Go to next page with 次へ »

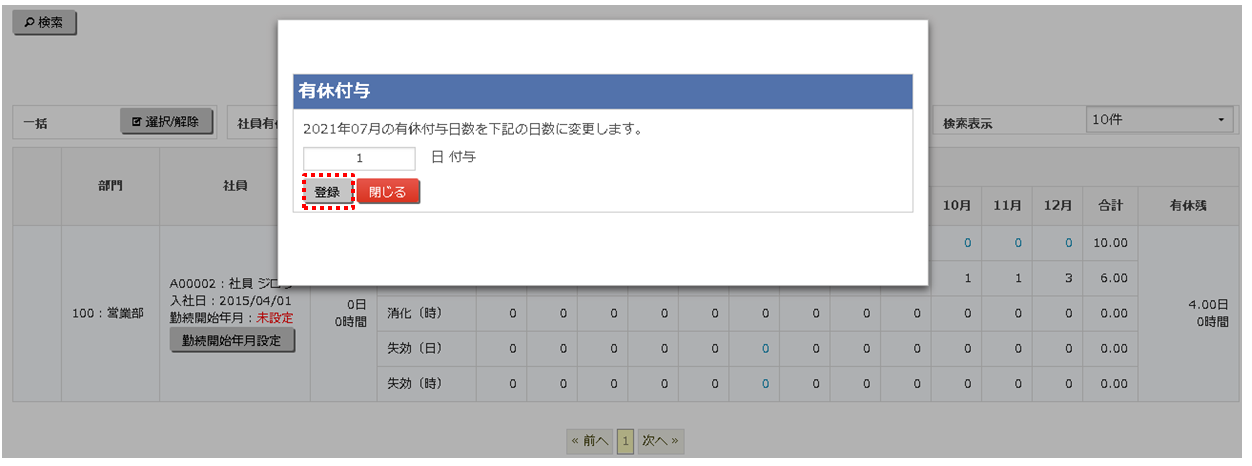click(x=660, y=440)
